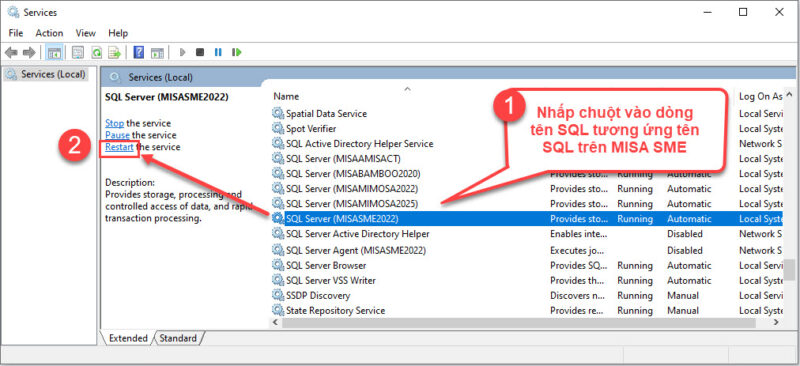Open the Help menu
Viewport: 800px width, 366px height.
118,33
